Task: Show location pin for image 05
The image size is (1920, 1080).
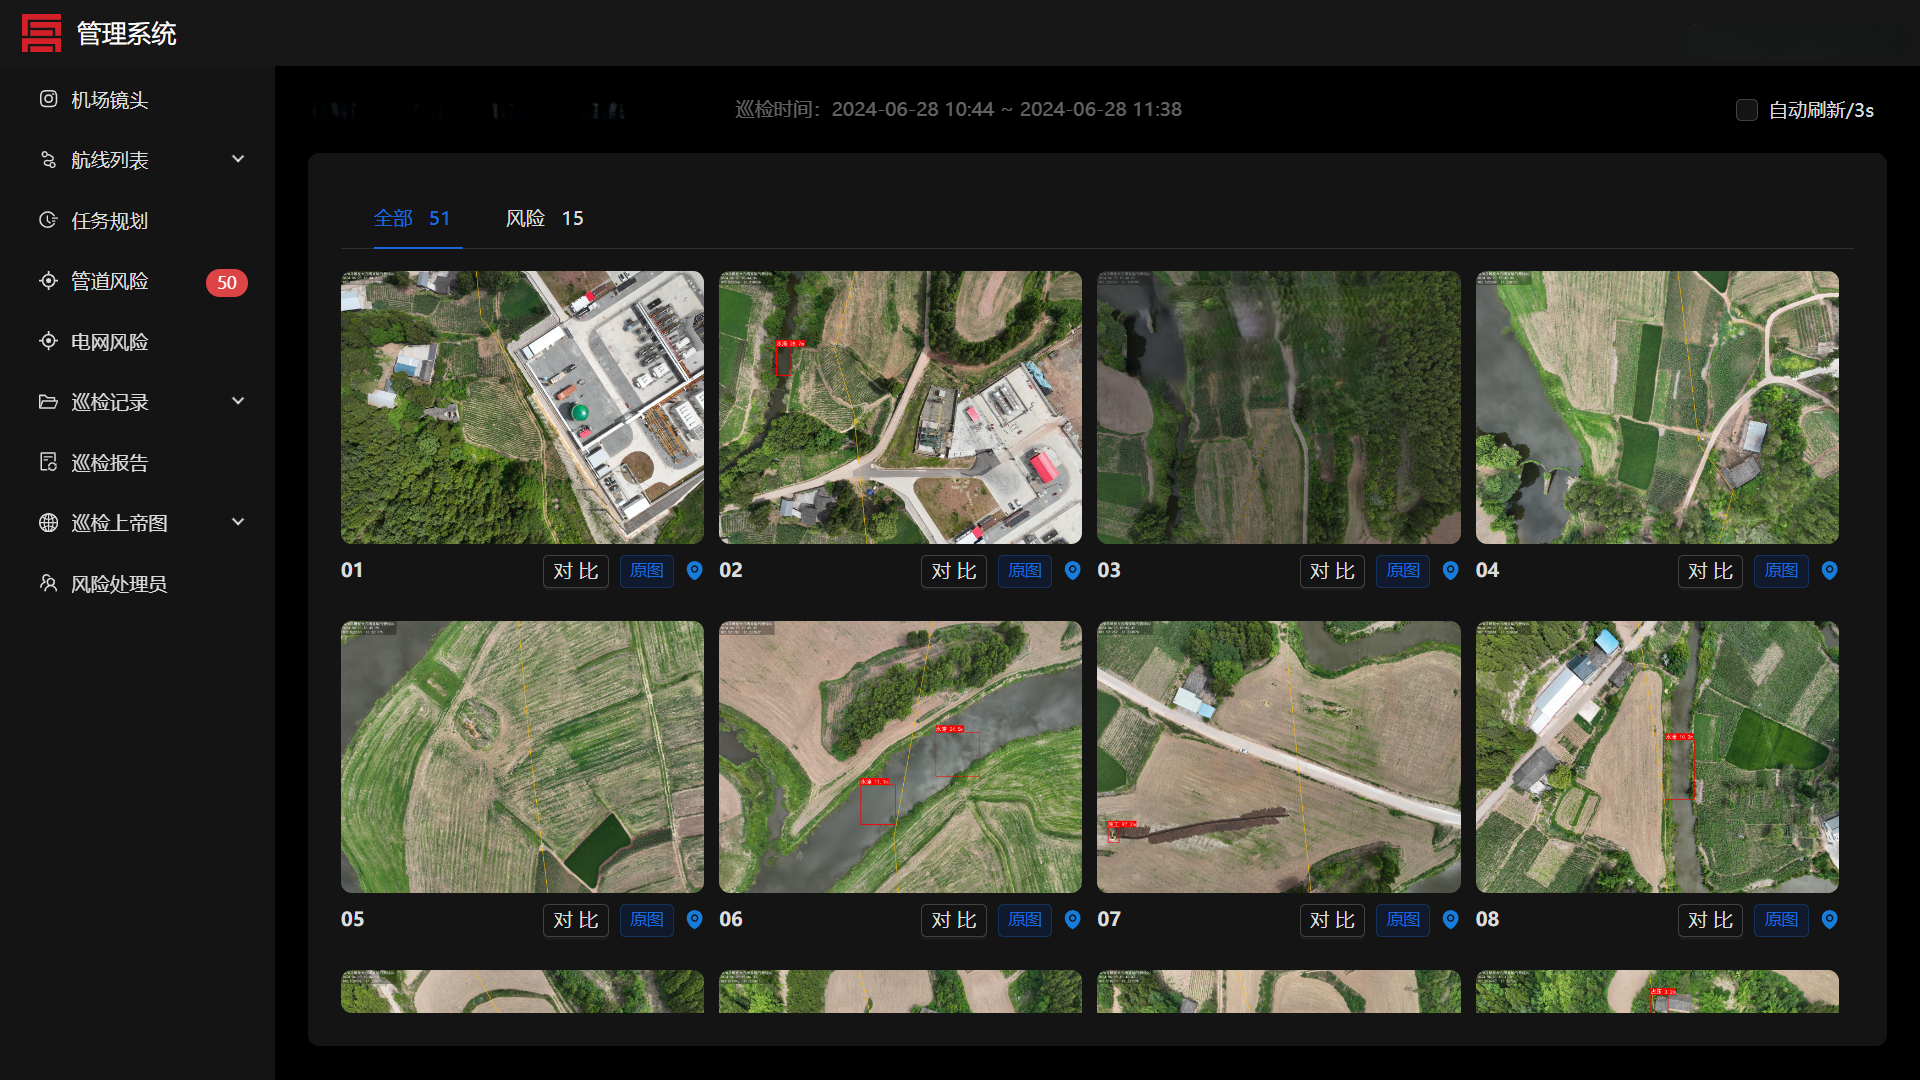Action: [x=695, y=920]
